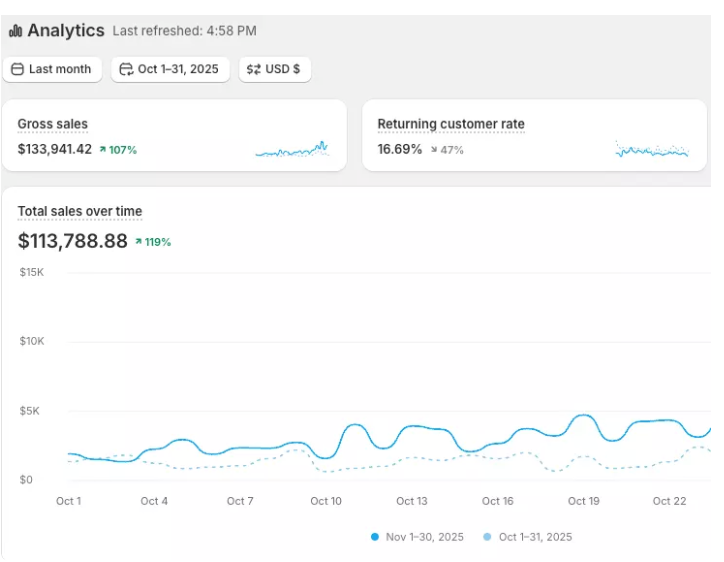This screenshot has height=562, width=724.
Task: Open the Total sales over time title
Action: (80, 211)
